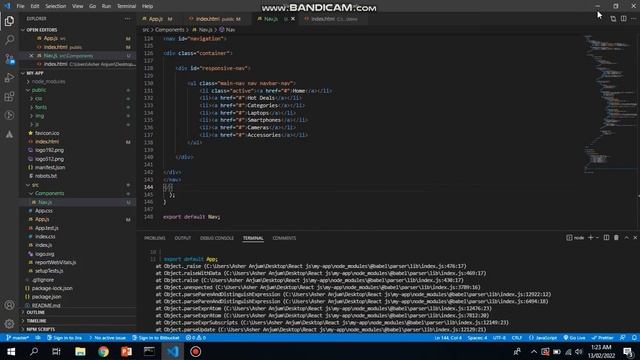
Task: Open the Manage gear in activity bar
Action: click(x=9, y=324)
